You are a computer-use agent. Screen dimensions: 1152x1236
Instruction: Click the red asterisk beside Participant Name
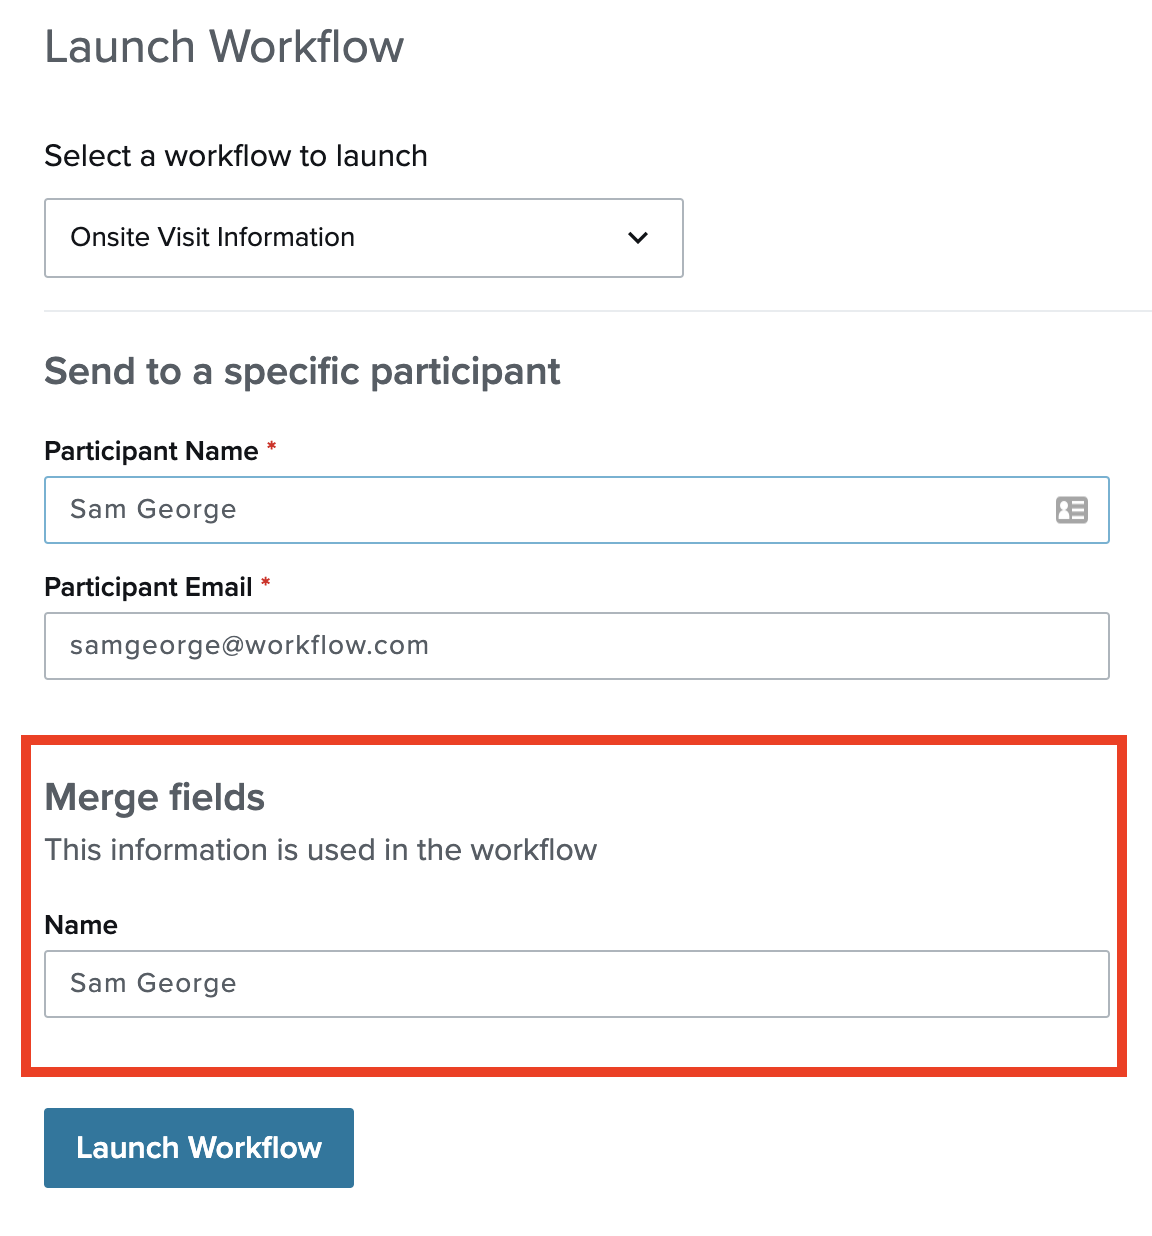coord(271,447)
